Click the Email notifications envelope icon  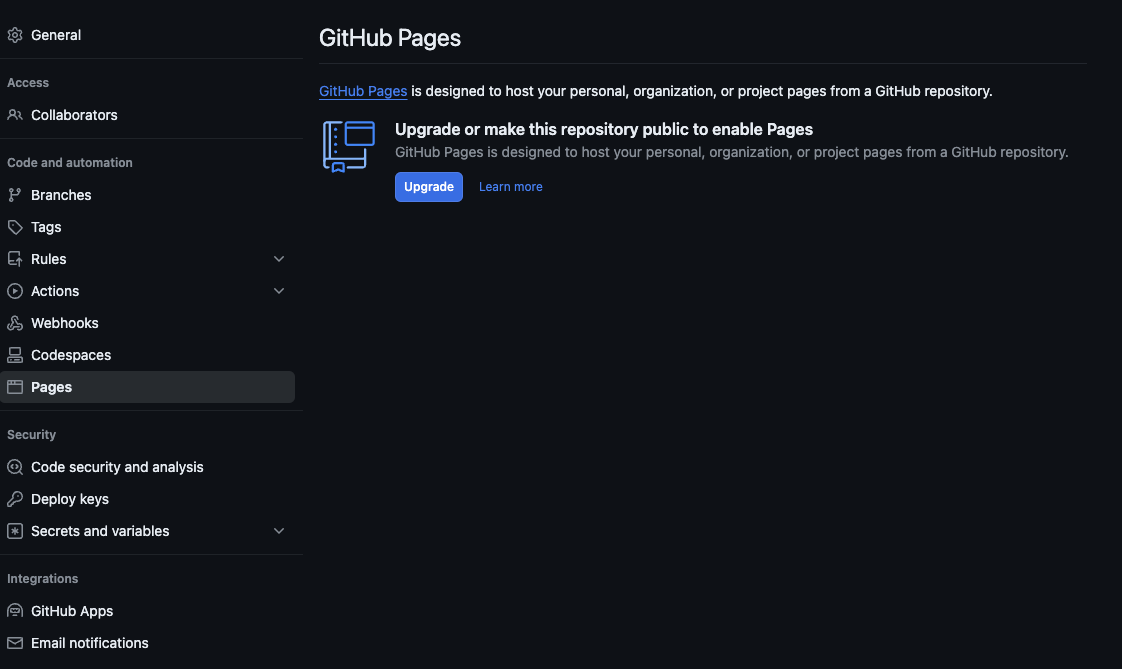(15, 643)
